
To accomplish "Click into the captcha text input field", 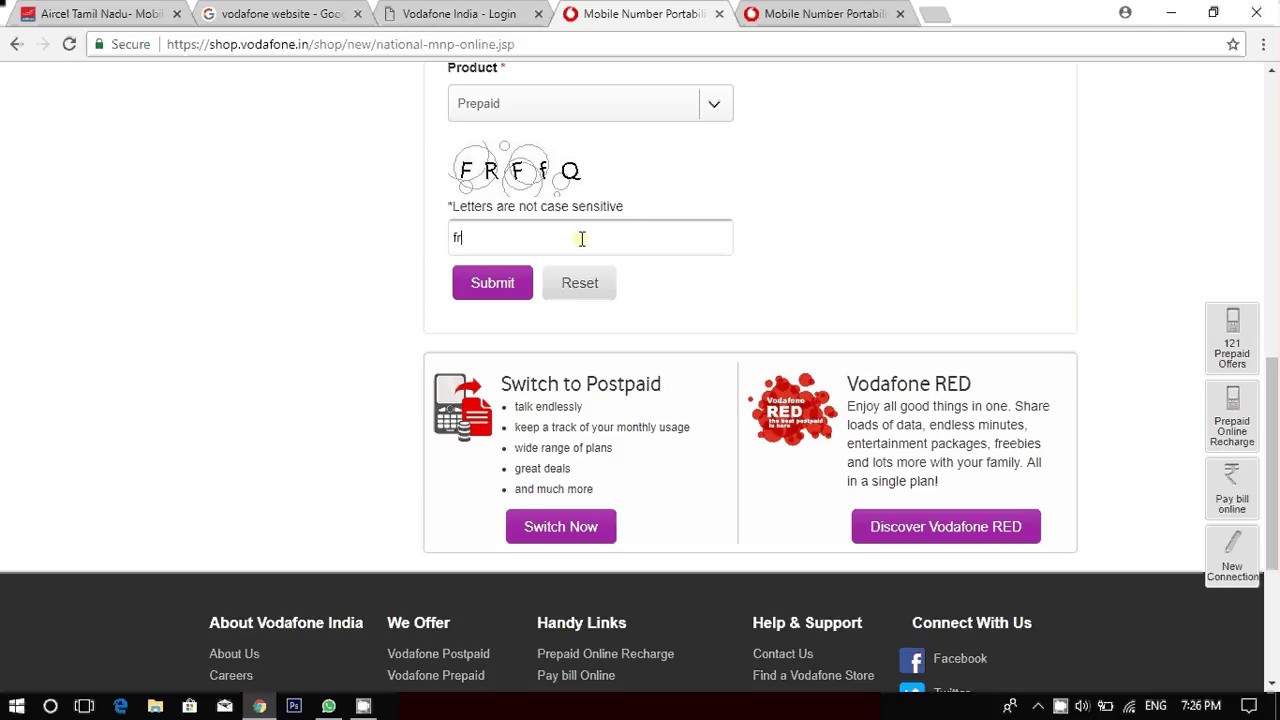I will [x=590, y=238].
